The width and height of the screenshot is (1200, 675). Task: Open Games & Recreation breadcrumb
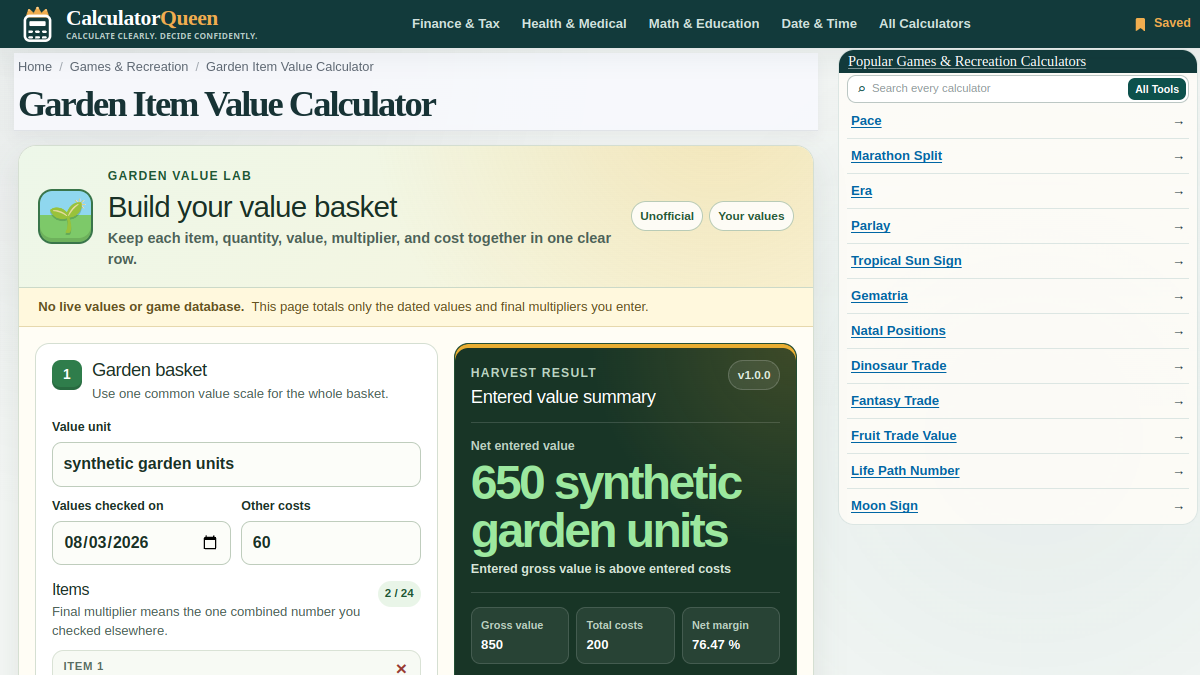pos(129,67)
